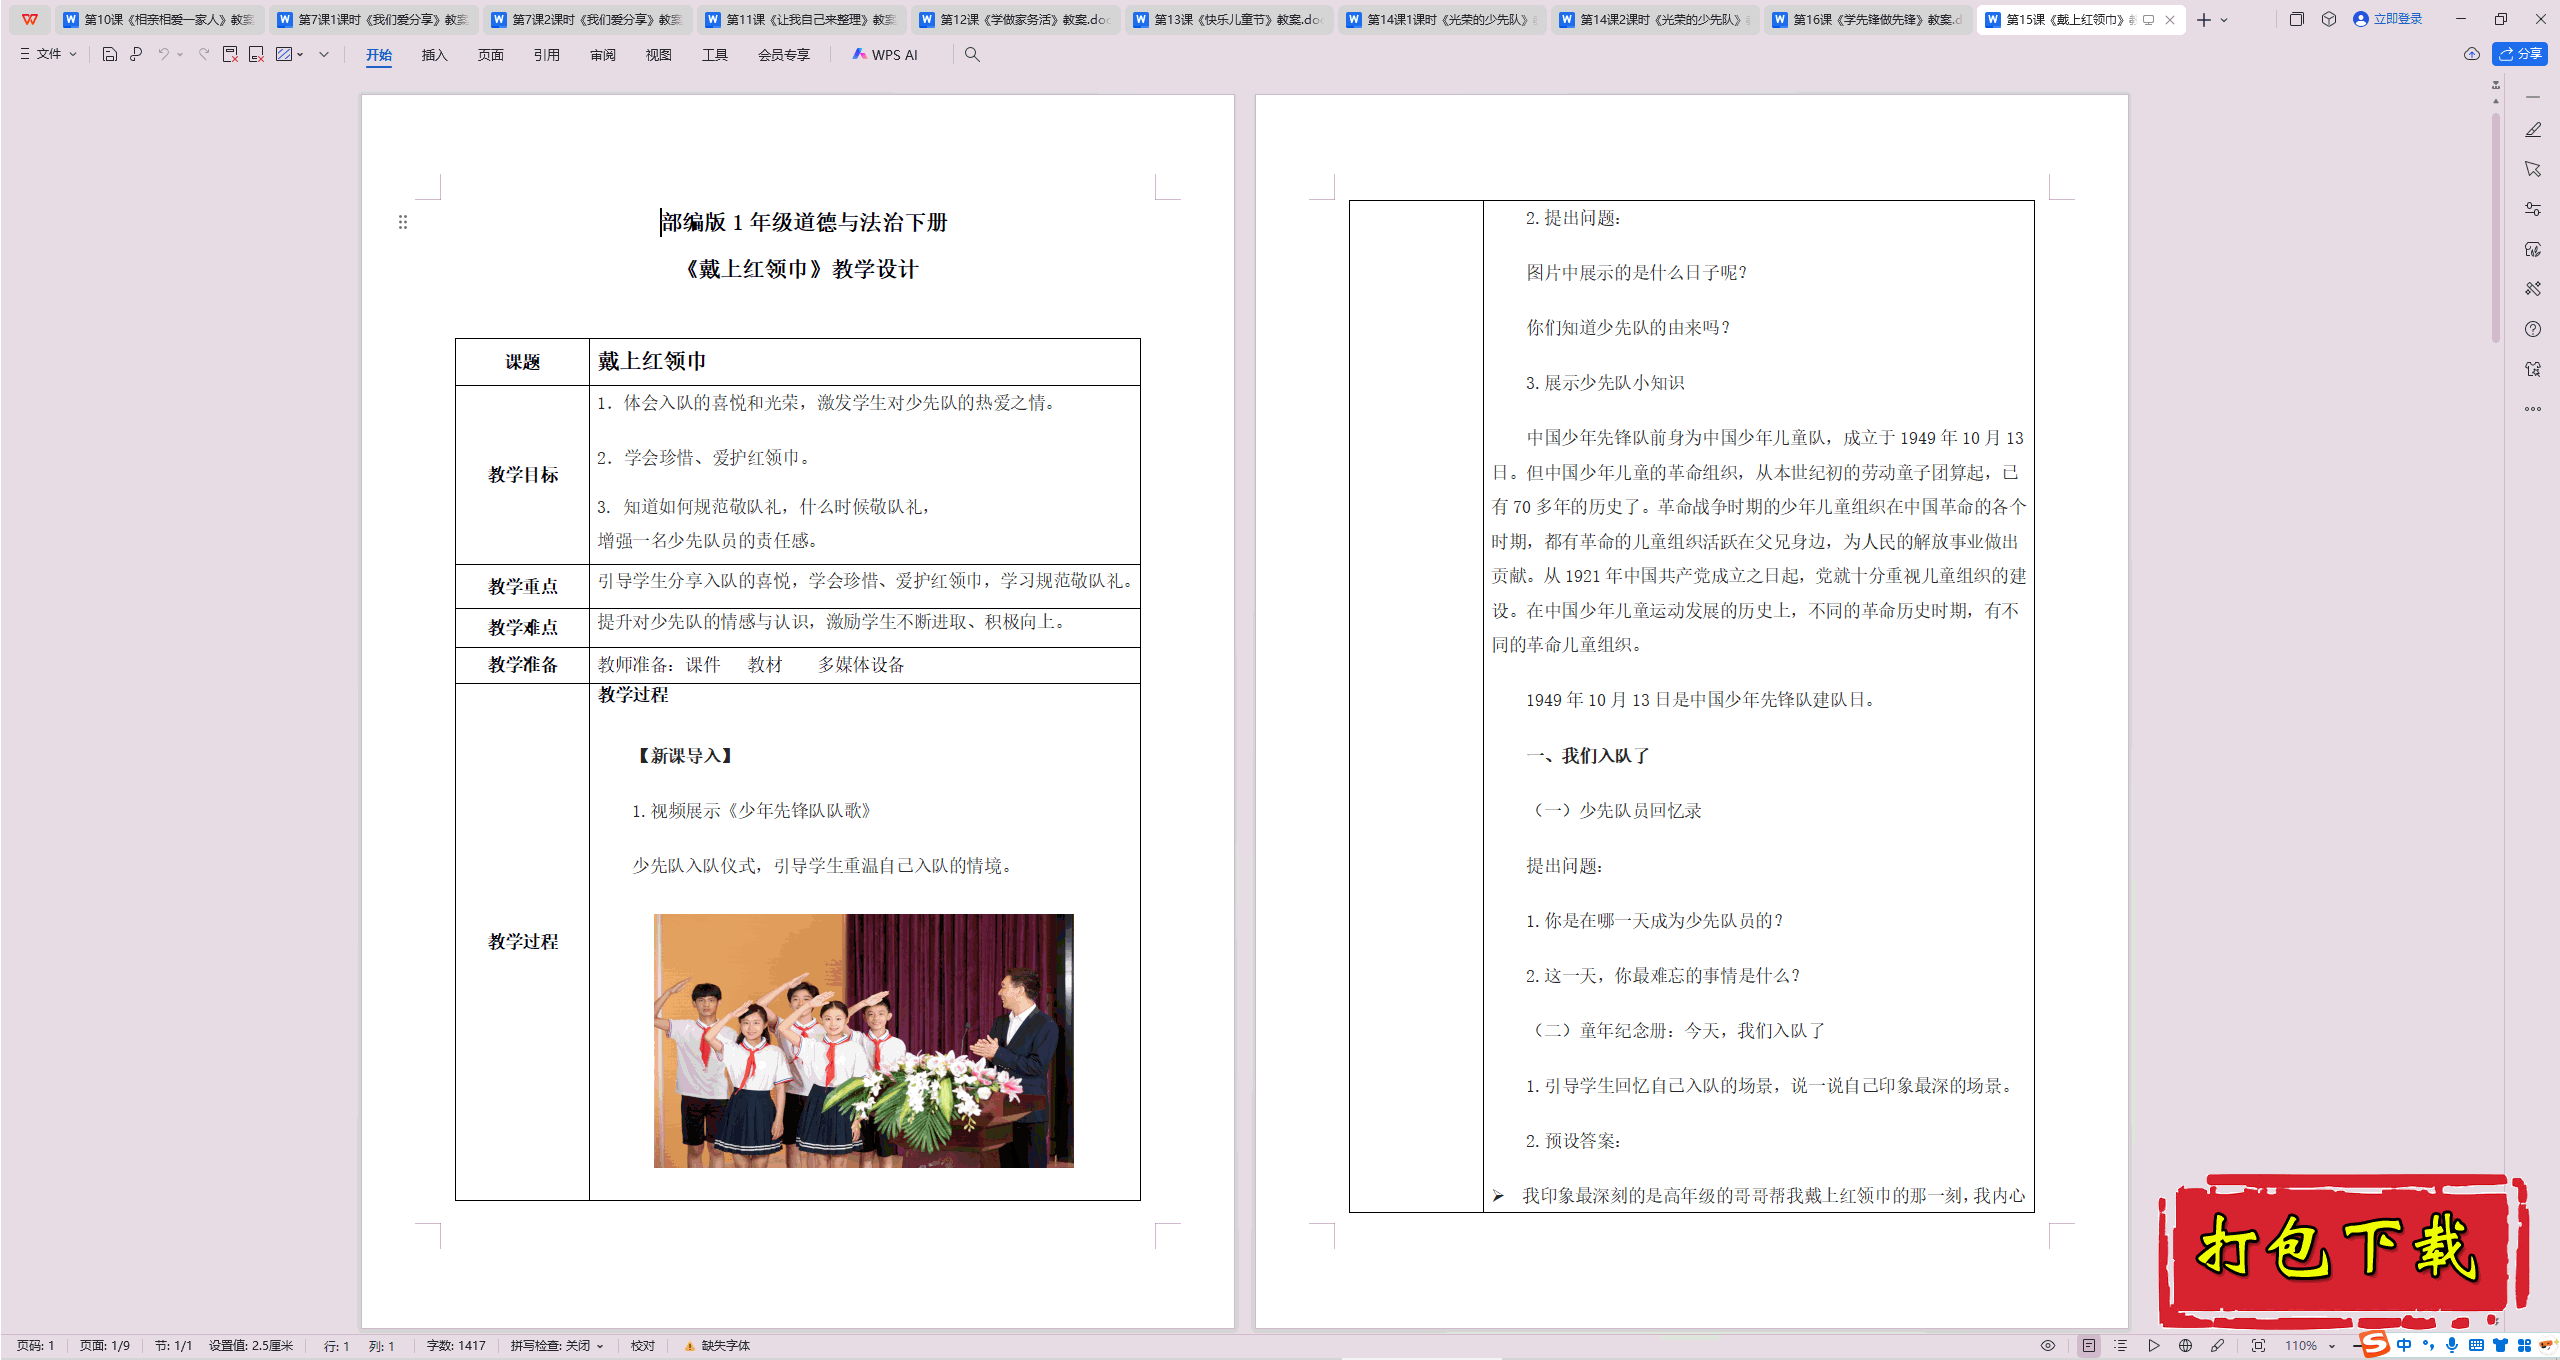The width and height of the screenshot is (2560, 1360).
Task: Click the saluting students photo
Action: [x=863, y=1040]
